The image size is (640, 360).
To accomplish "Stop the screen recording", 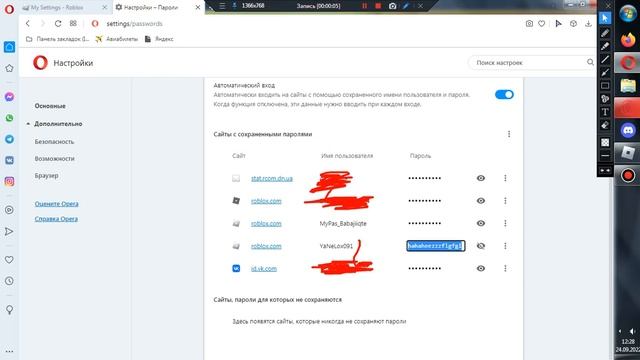I will click(378, 6).
